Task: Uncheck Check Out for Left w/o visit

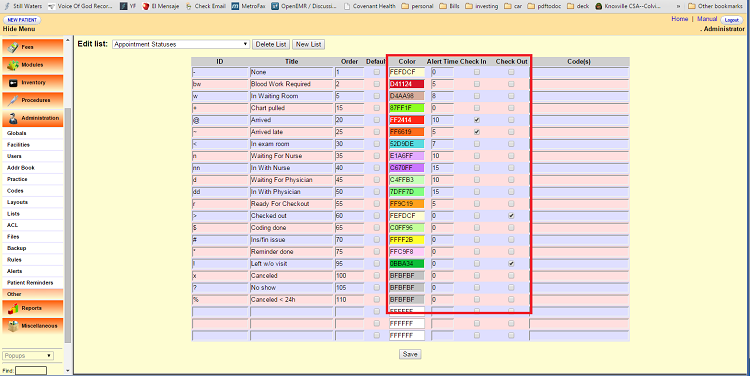Action: point(511,264)
